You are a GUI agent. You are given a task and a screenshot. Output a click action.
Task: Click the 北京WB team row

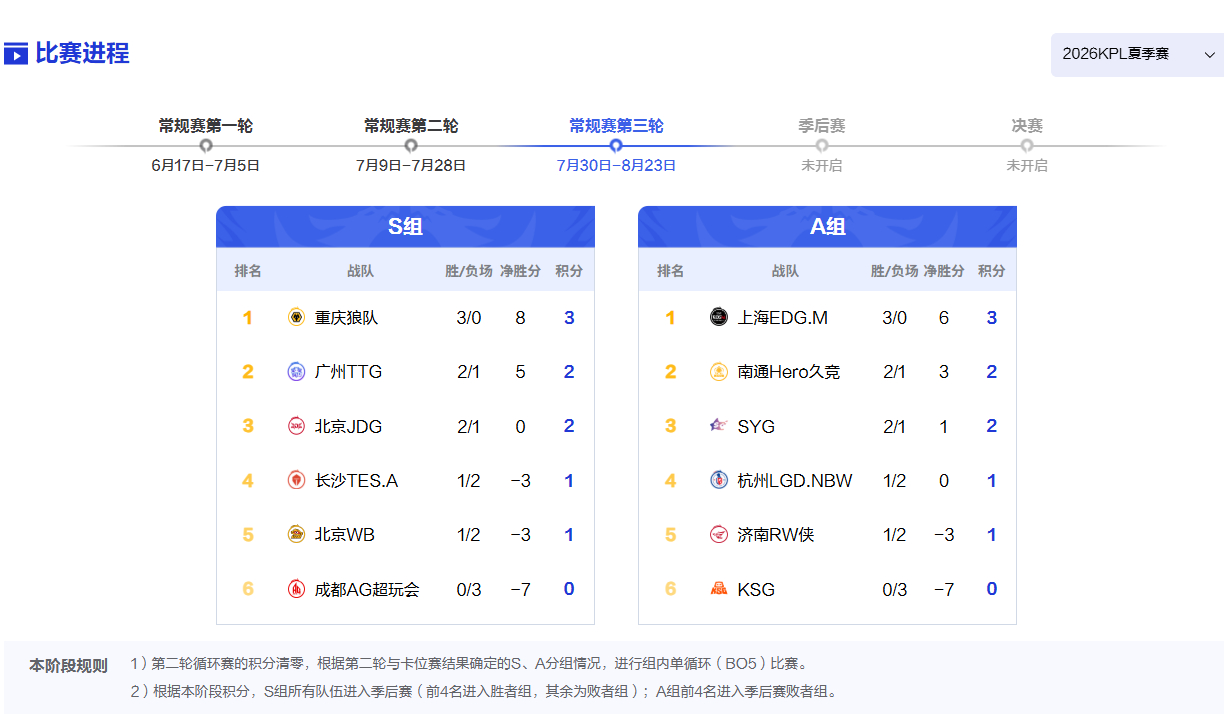(x=405, y=535)
